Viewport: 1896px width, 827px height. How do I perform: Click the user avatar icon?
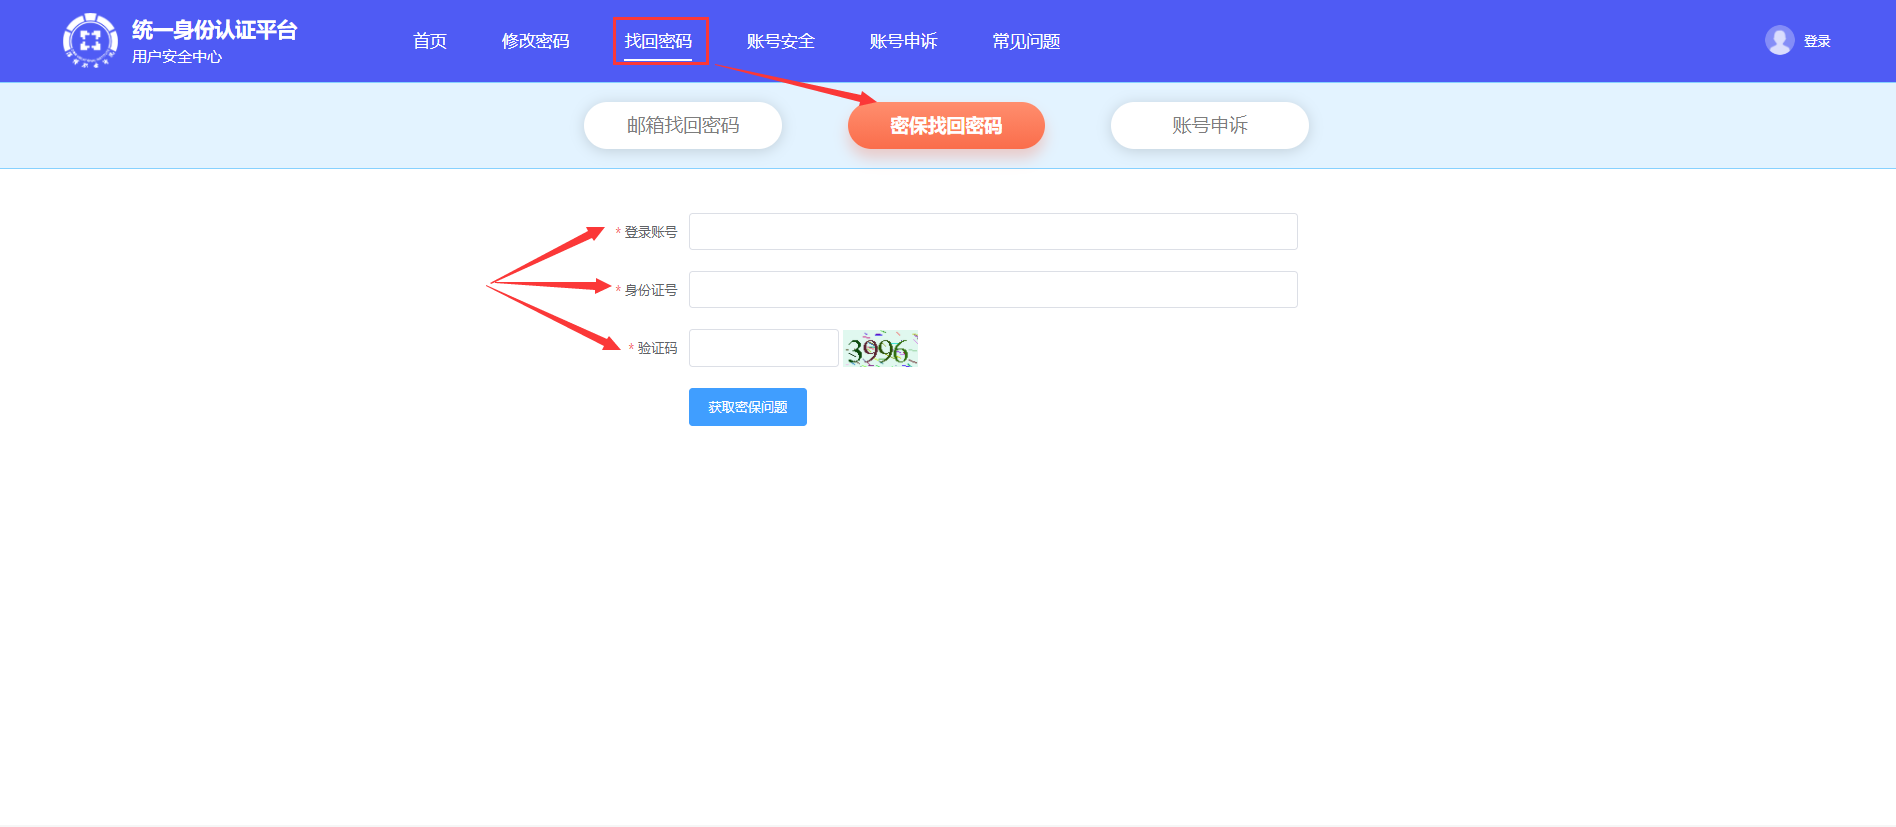[x=1779, y=41]
